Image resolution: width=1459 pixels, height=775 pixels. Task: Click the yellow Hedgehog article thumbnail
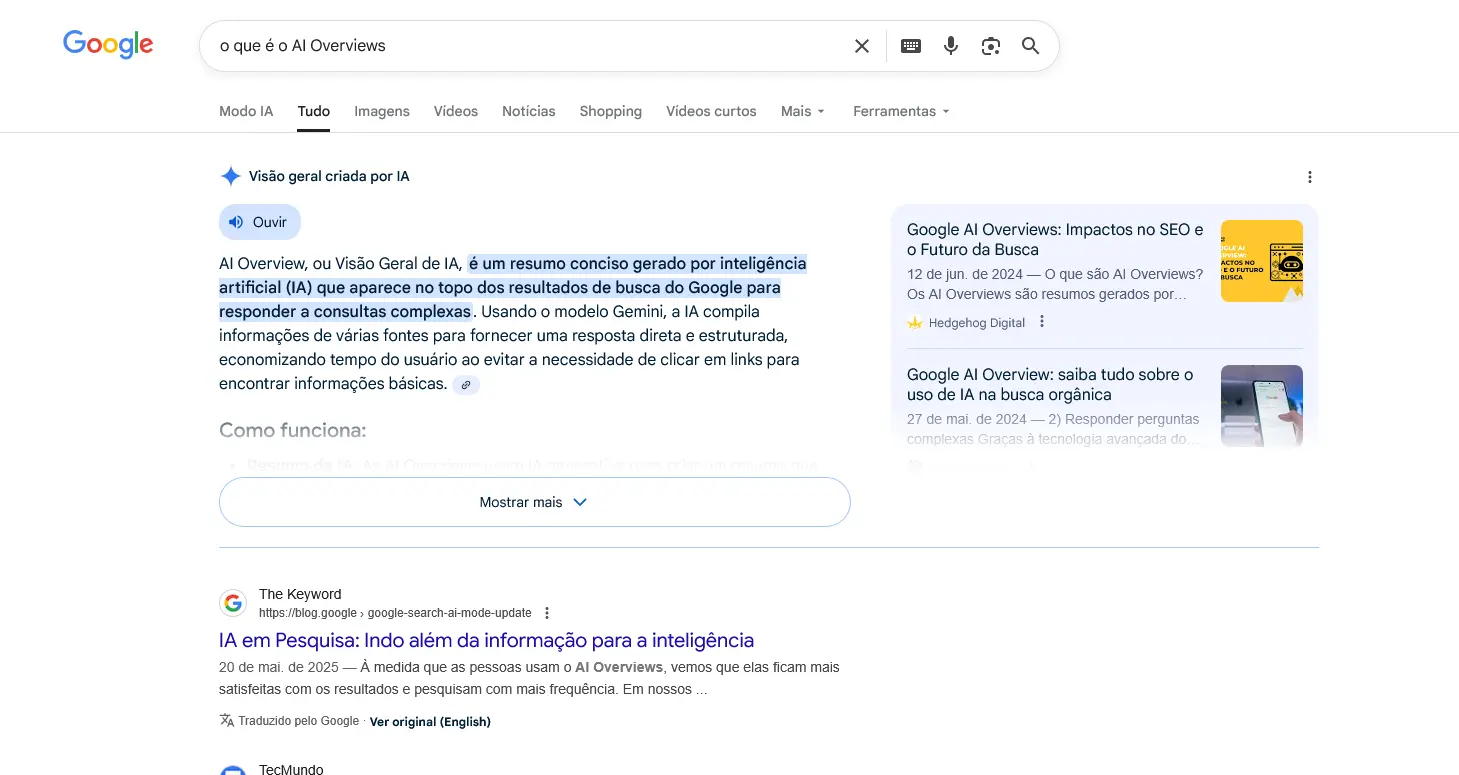coord(1262,261)
